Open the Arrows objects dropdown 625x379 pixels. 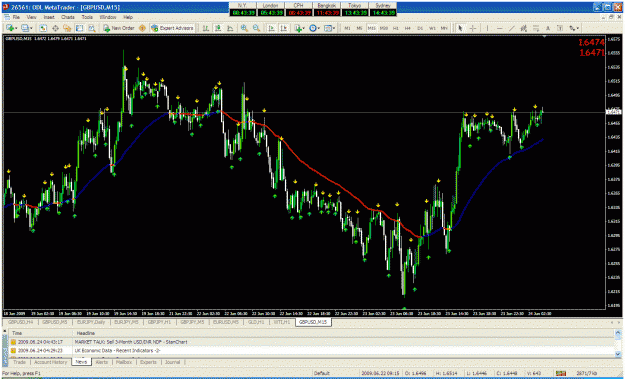(574, 28)
